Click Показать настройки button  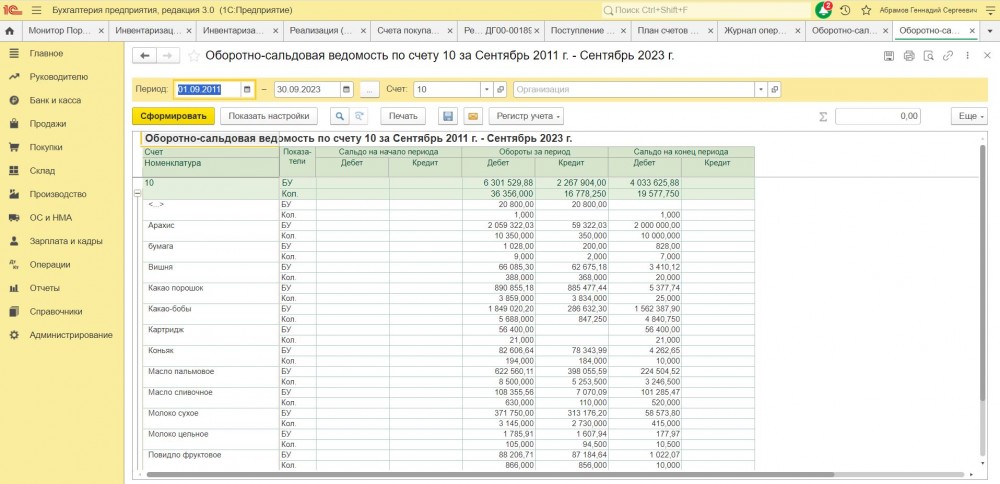tap(270, 116)
